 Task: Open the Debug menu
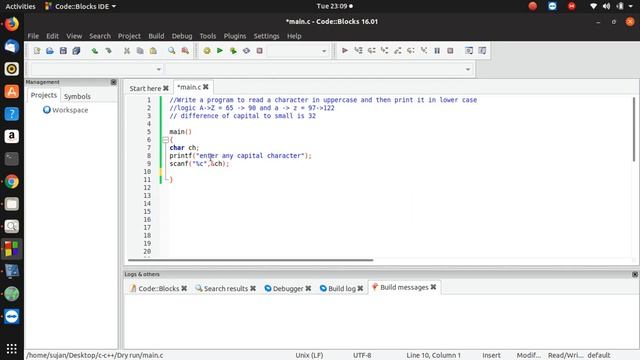pos(182,36)
